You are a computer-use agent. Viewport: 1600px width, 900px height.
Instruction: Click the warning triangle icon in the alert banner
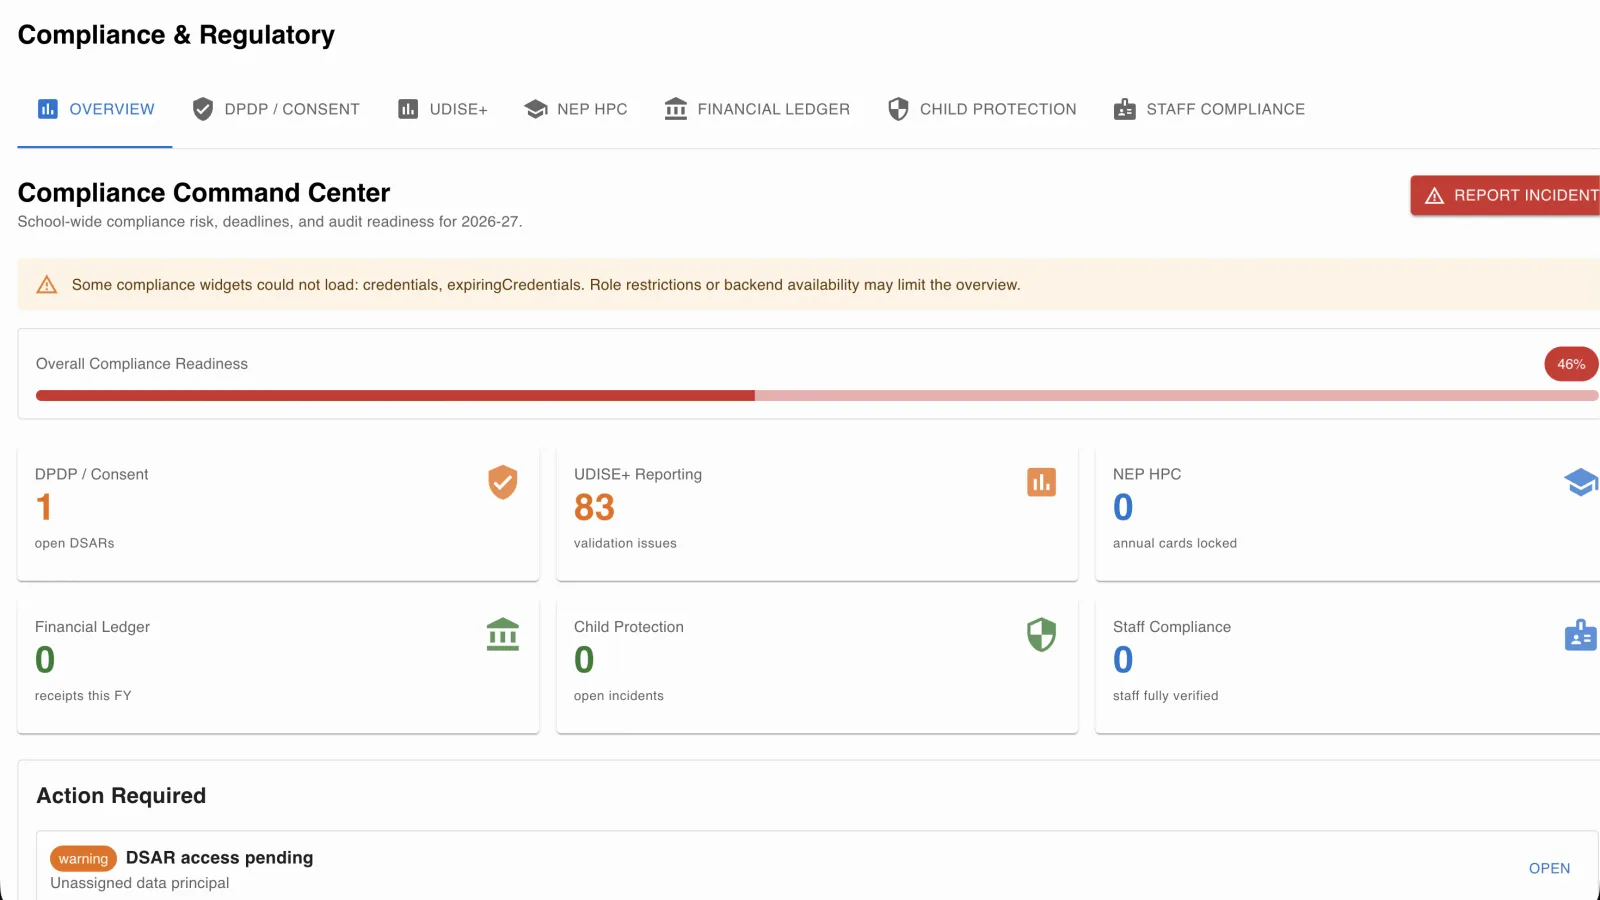(47, 285)
